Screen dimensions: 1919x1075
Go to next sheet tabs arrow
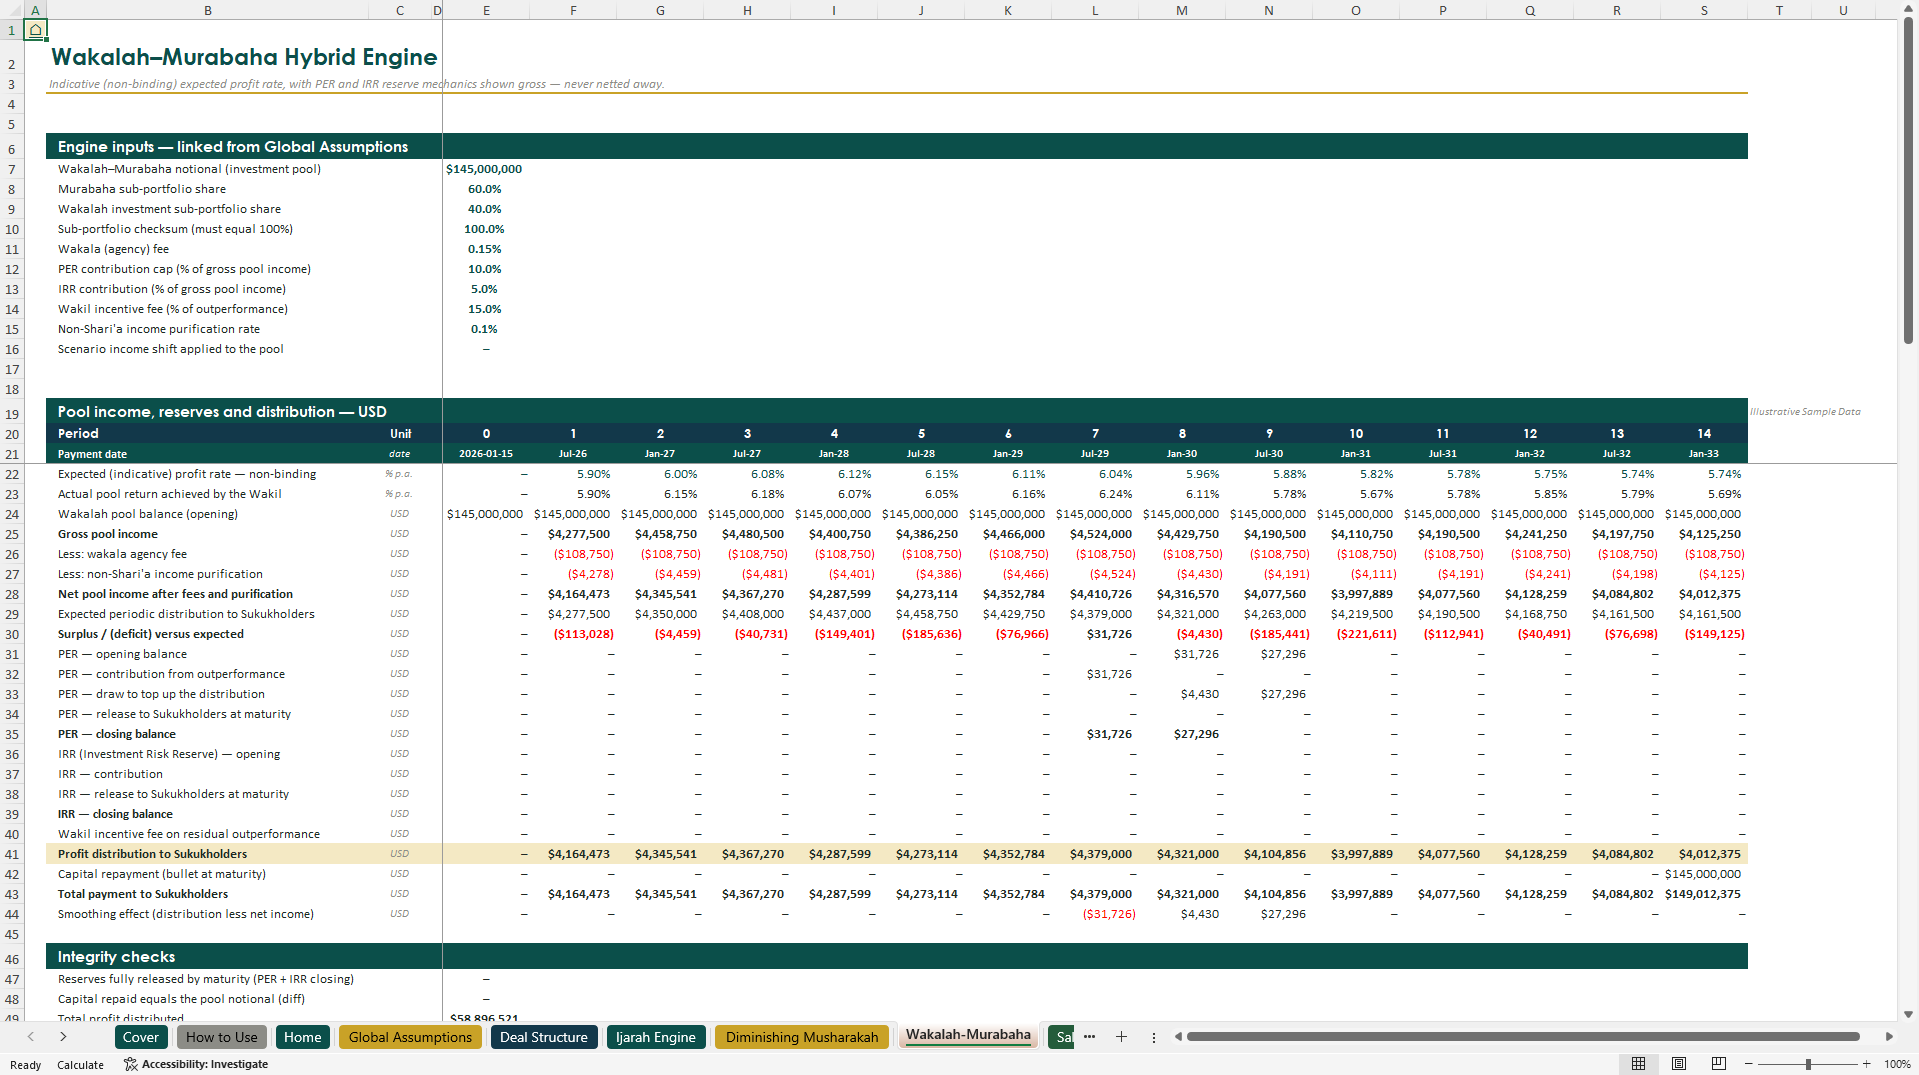63,1037
